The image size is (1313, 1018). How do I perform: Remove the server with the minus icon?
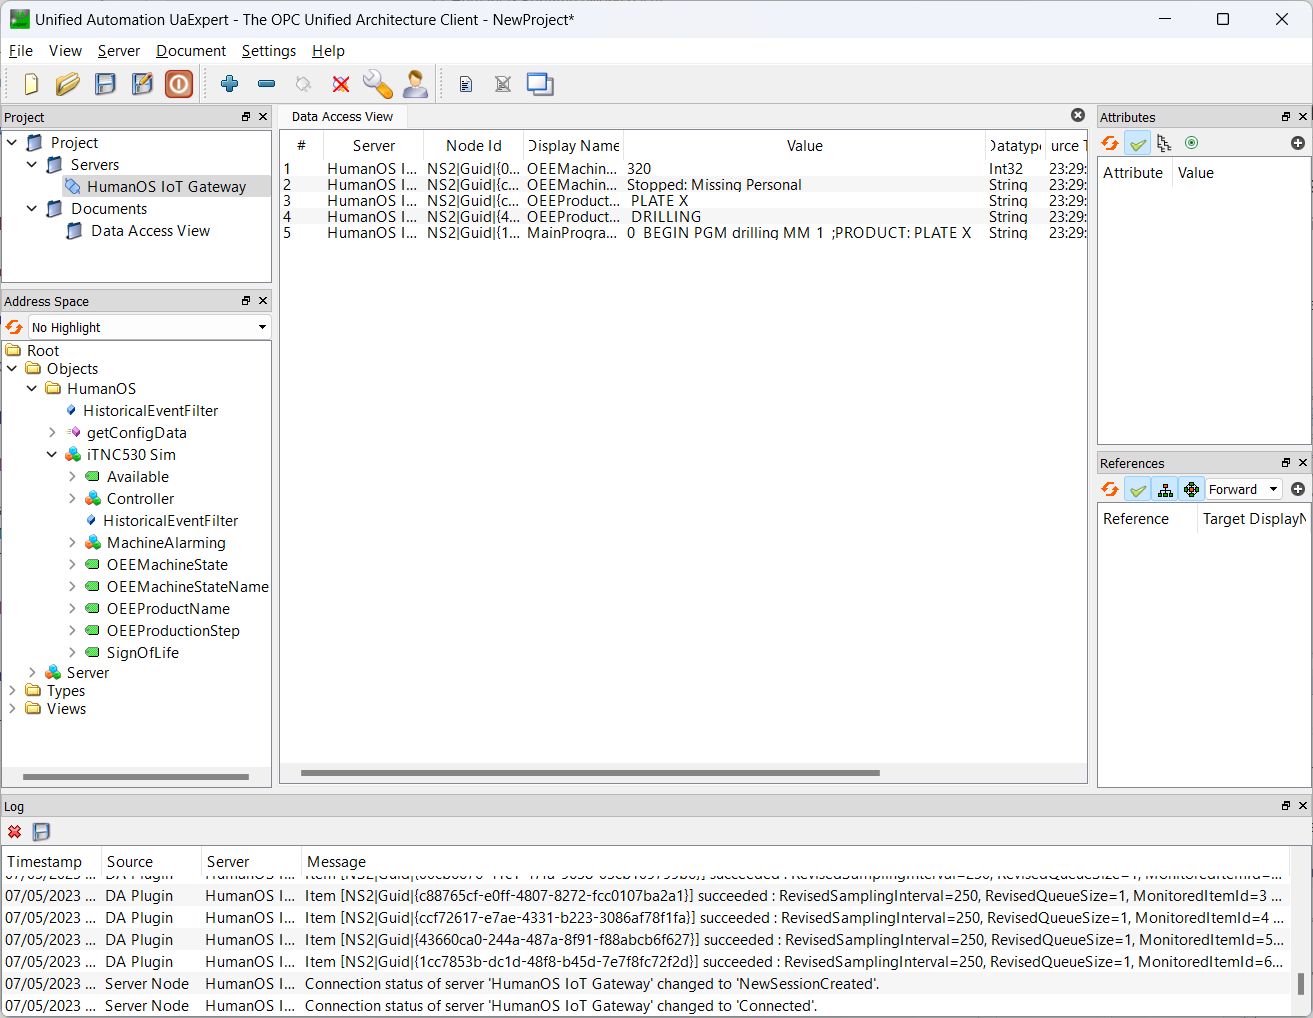(266, 84)
